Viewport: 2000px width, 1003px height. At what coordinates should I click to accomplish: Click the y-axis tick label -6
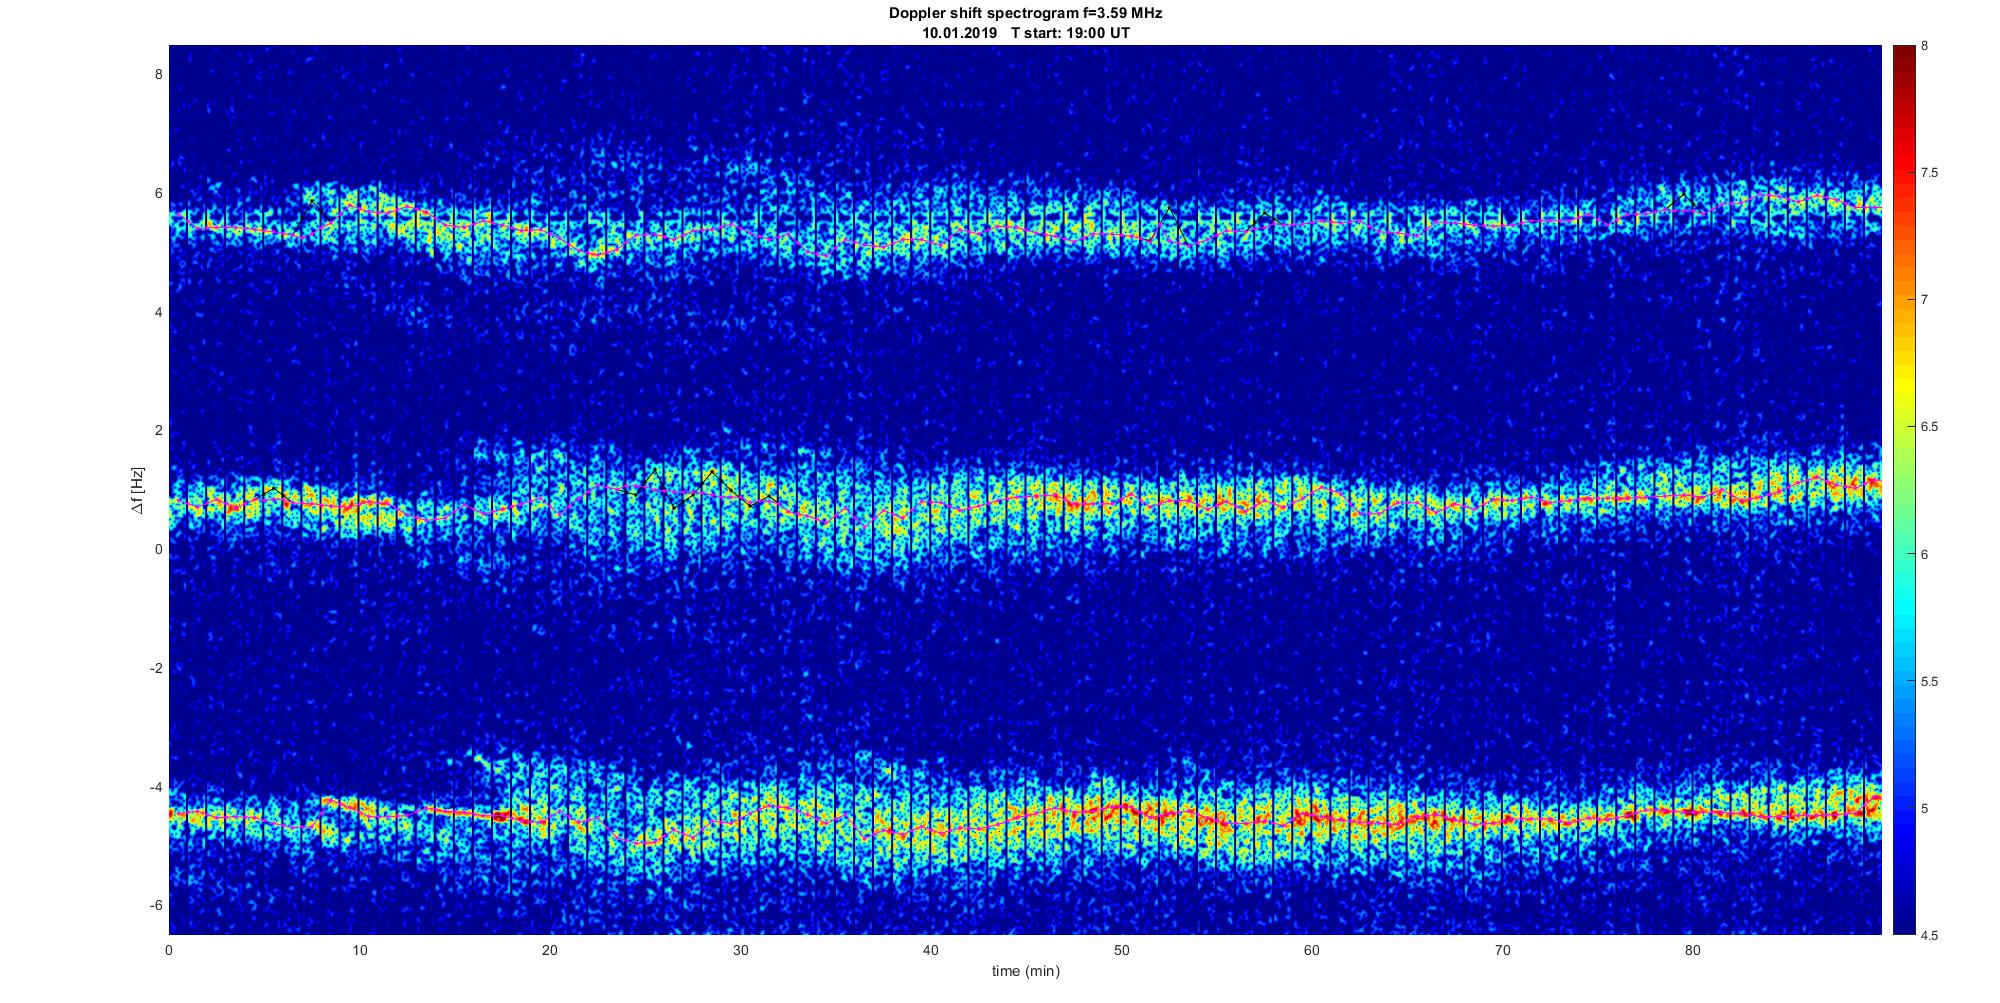[x=153, y=906]
